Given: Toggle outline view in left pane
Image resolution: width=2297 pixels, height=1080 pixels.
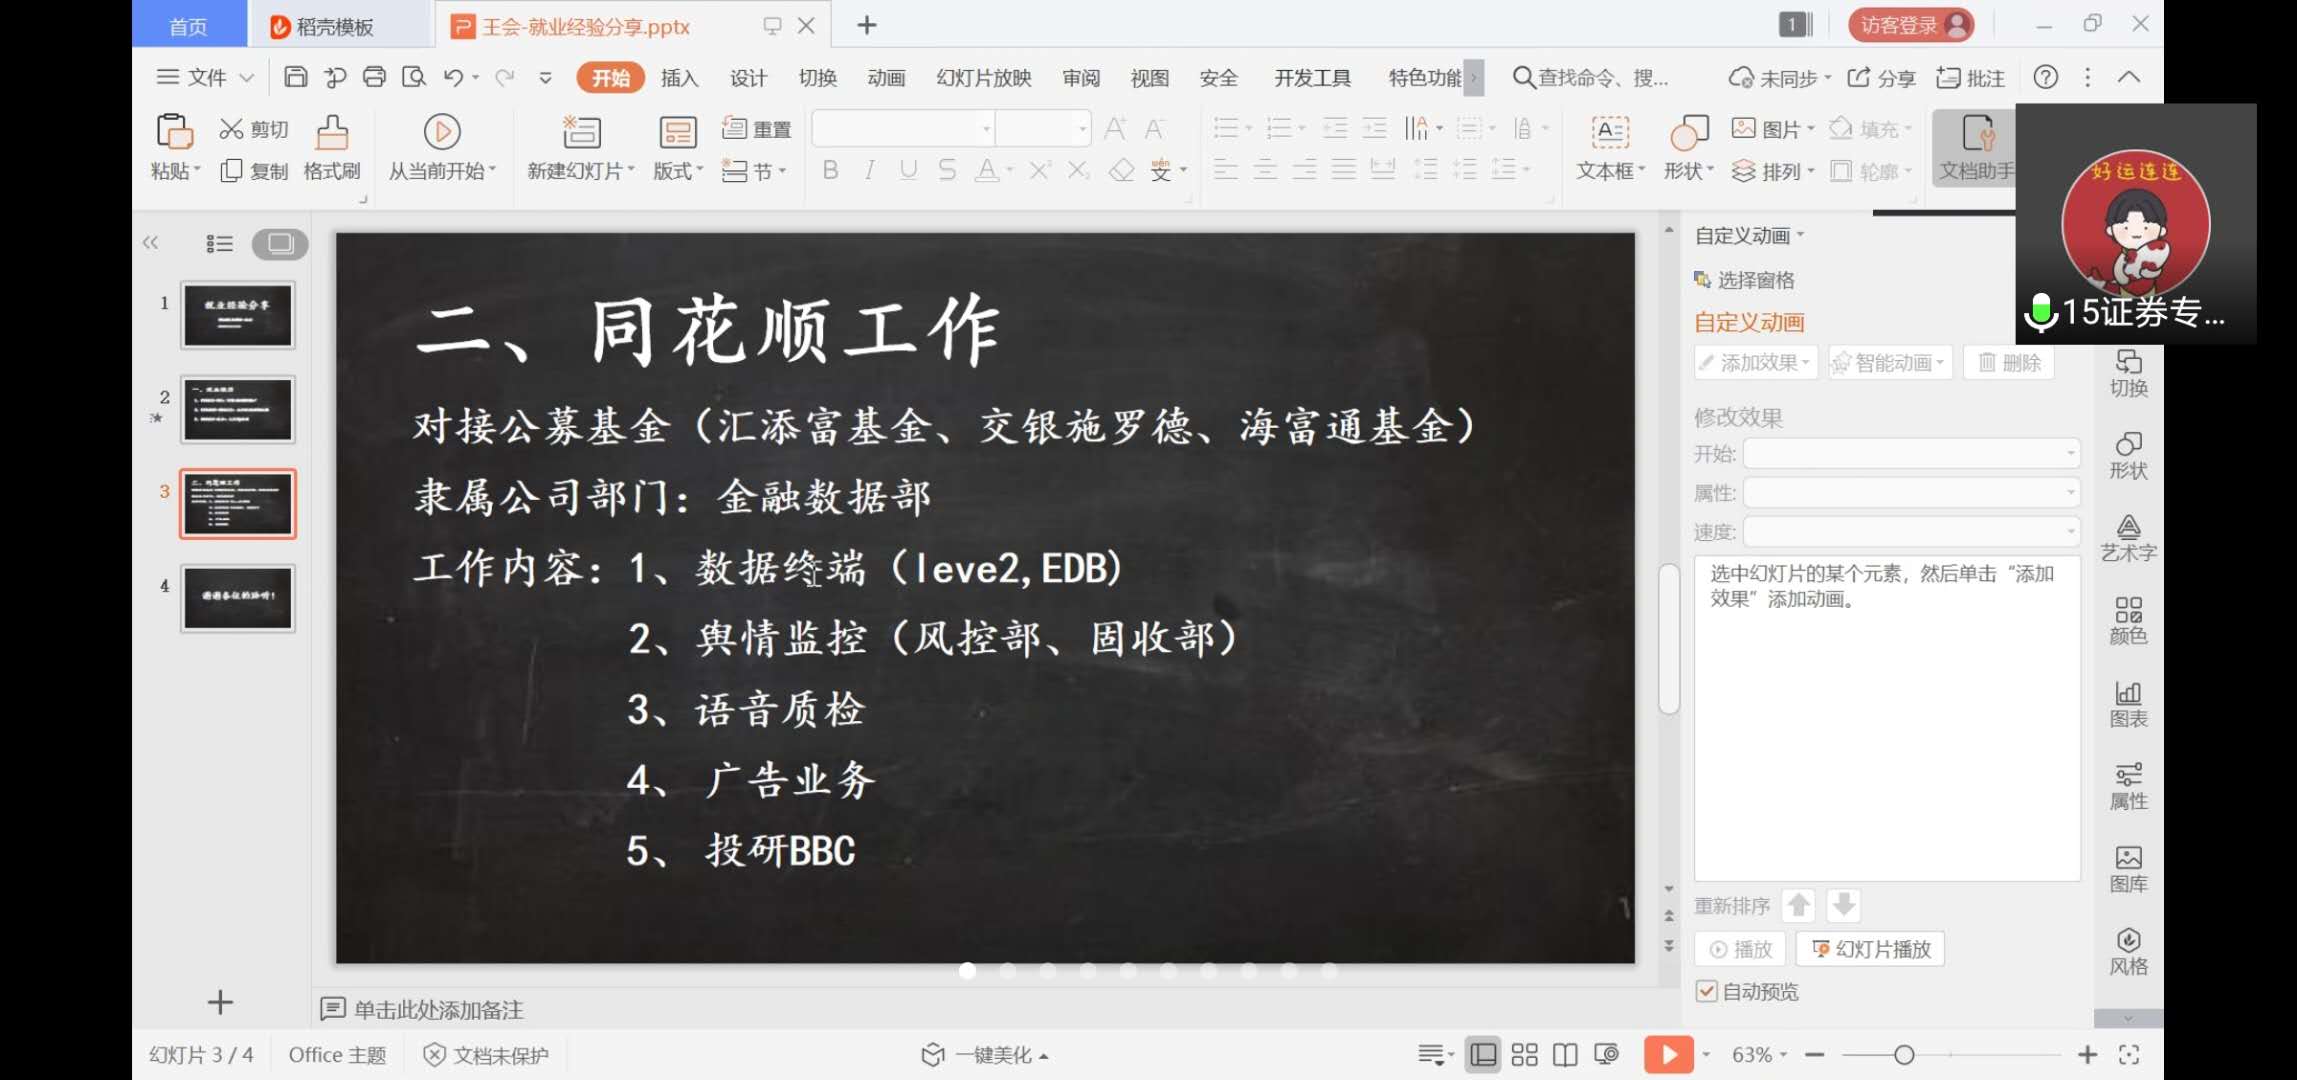Looking at the screenshot, I should (x=219, y=243).
